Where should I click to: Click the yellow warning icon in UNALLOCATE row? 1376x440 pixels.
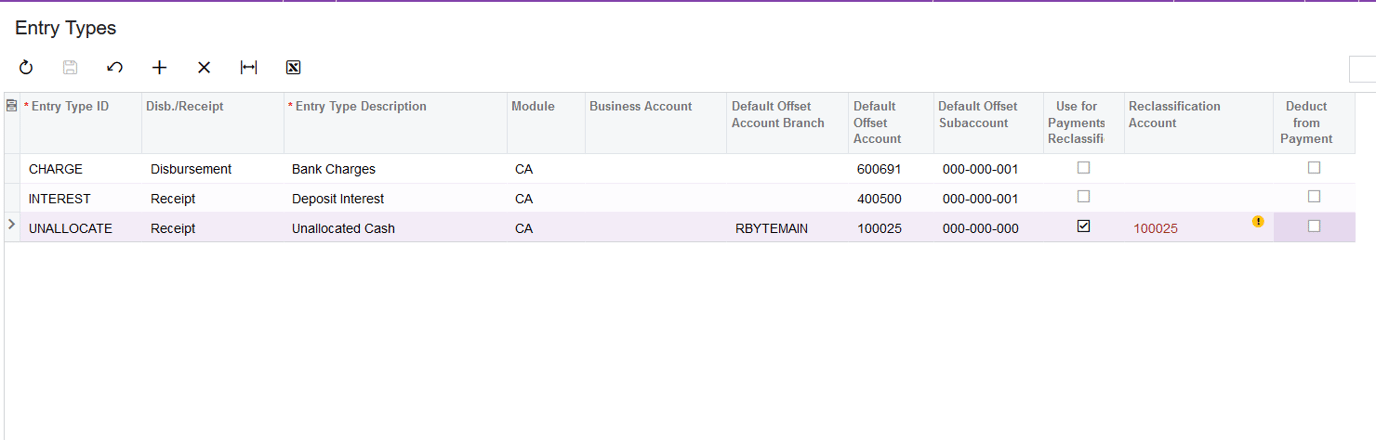tap(1258, 222)
